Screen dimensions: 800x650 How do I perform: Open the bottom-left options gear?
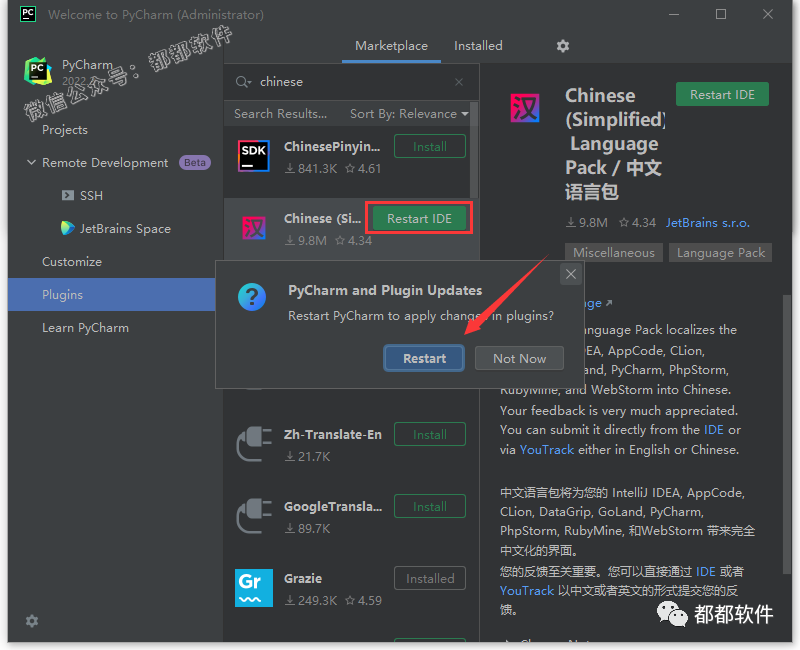point(32,620)
